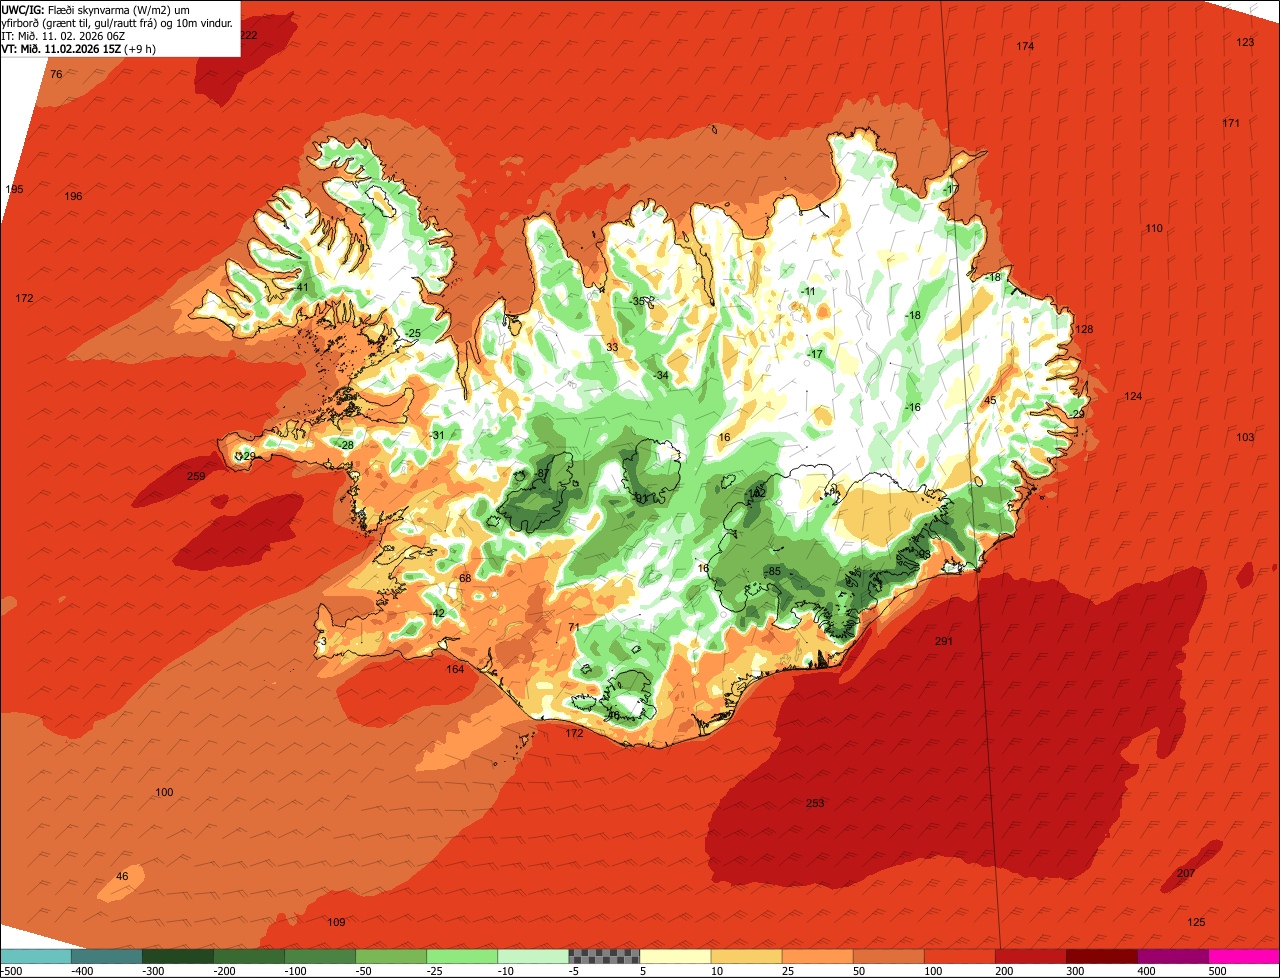Click the subtitle line mentioning '10m vindur'
This screenshot has width=1280, height=978.
[117, 22]
